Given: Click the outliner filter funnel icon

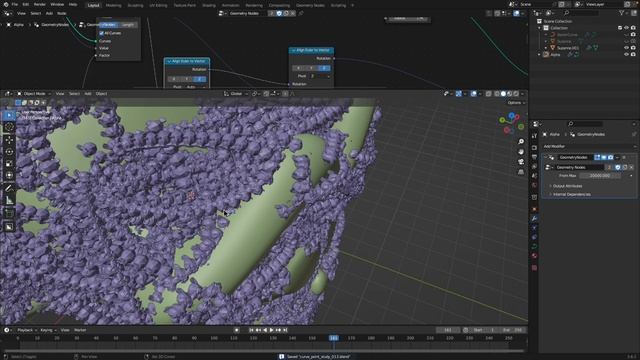Looking at the screenshot, I should coord(621,13).
